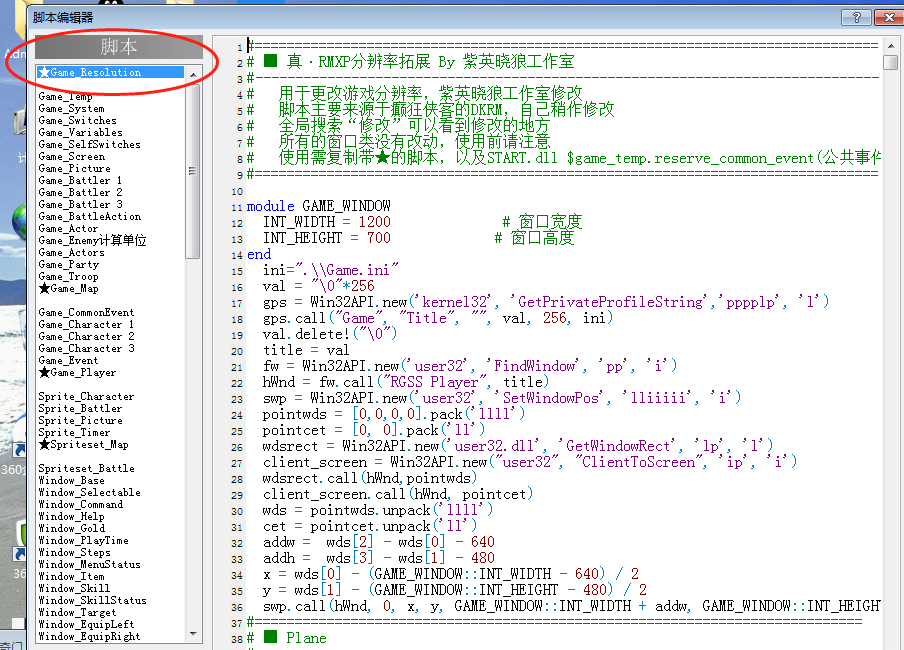Click the script list scrollbar thumb
The width and height of the screenshot is (904, 650).
193,171
